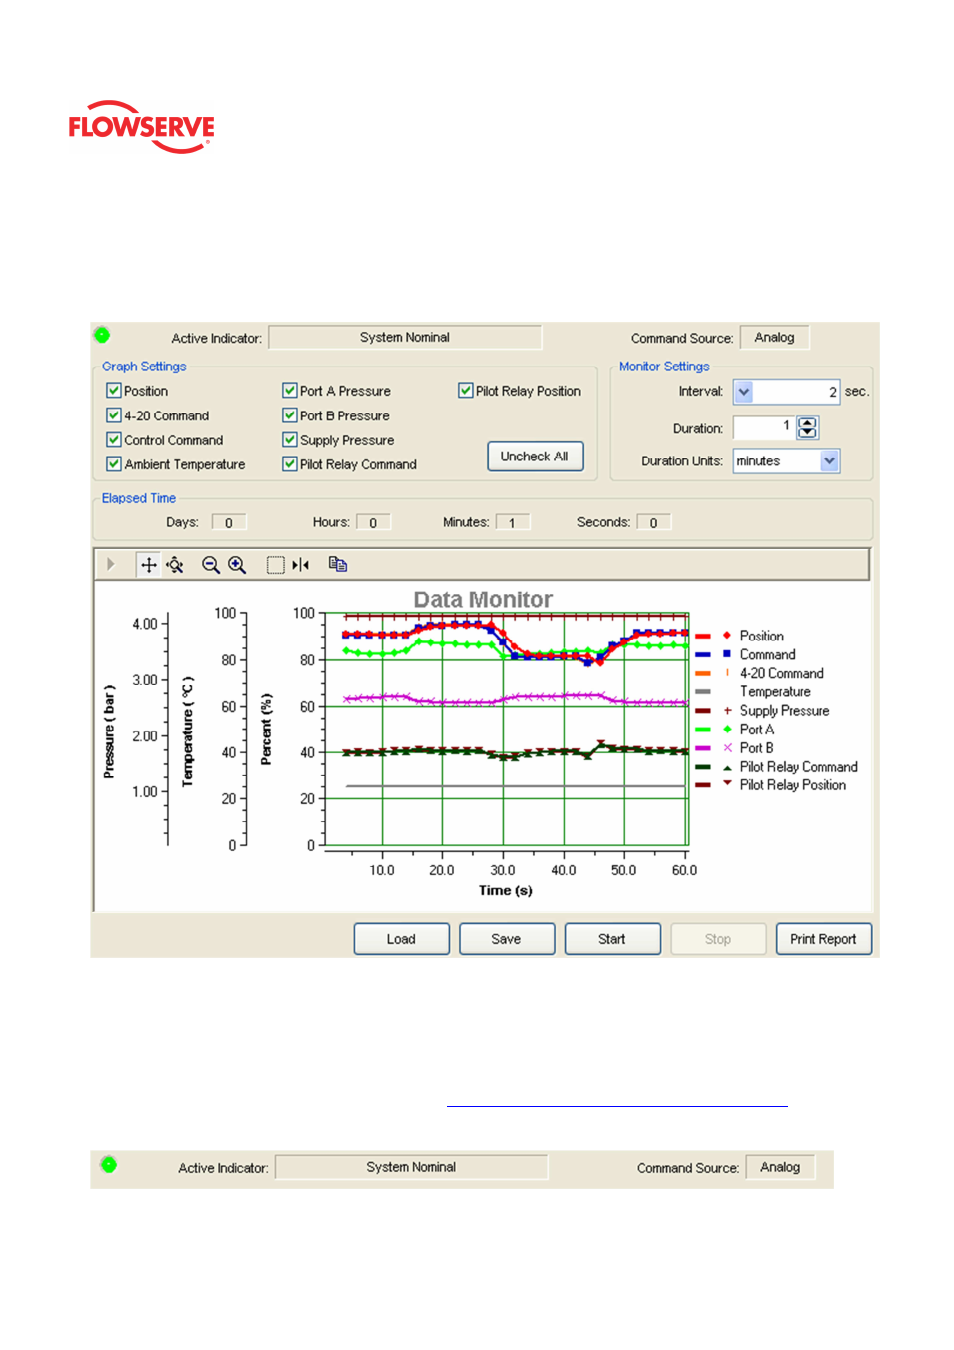This screenshot has width=954, height=1350.
Task: Disable the Ambient Temperature checkbox
Action: pos(113,464)
